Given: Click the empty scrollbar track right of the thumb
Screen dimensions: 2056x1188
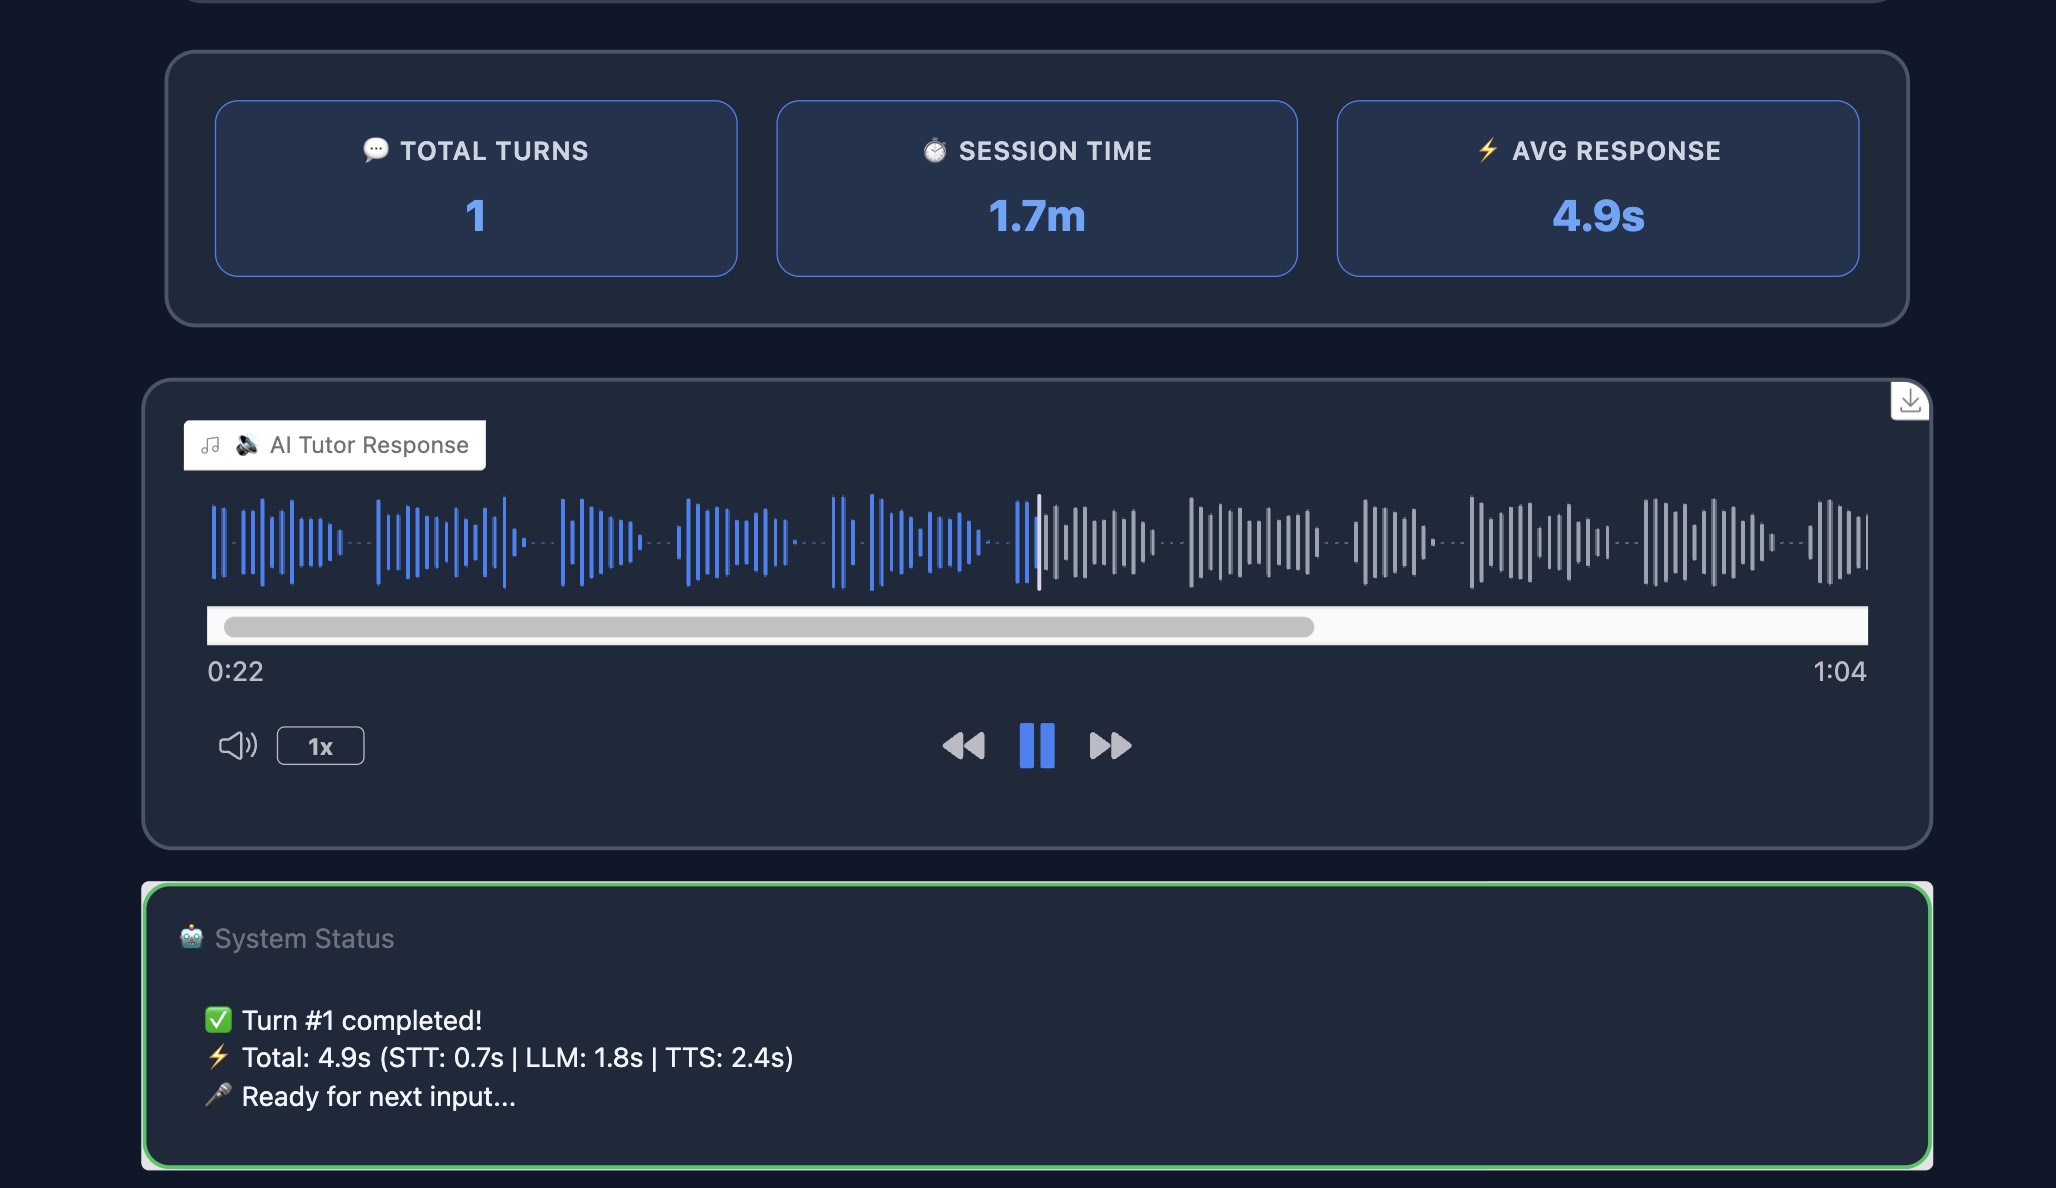Looking at the screenshot, I should (x=1590, y=627).
